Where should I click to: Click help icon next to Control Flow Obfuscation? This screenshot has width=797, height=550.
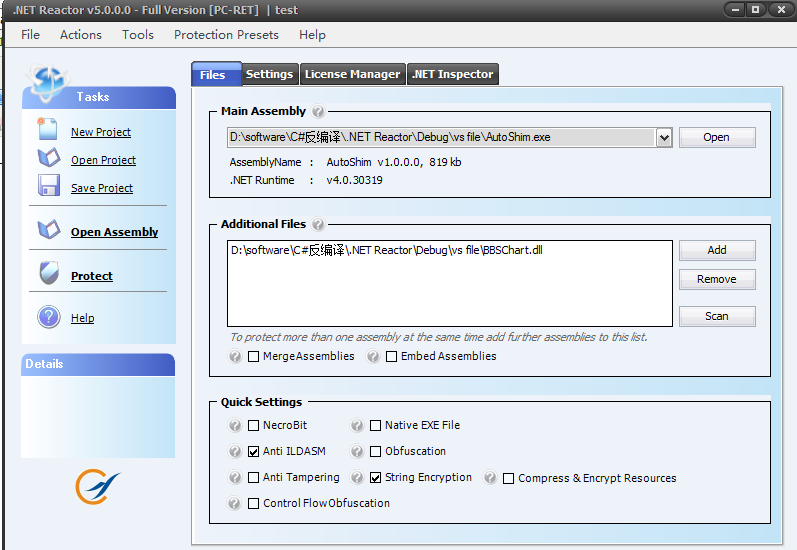pos(234,503)
